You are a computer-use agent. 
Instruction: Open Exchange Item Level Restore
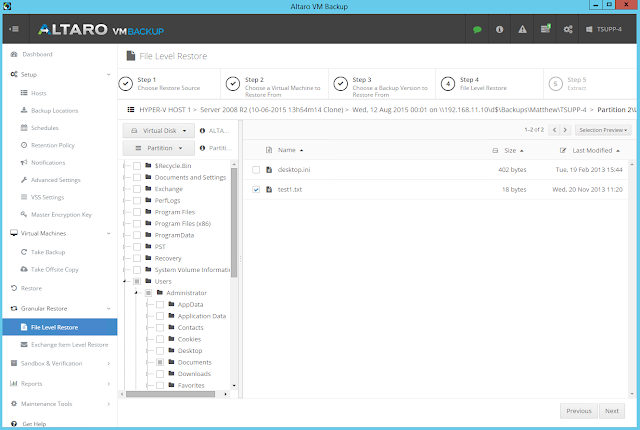[x=69, y=345]
